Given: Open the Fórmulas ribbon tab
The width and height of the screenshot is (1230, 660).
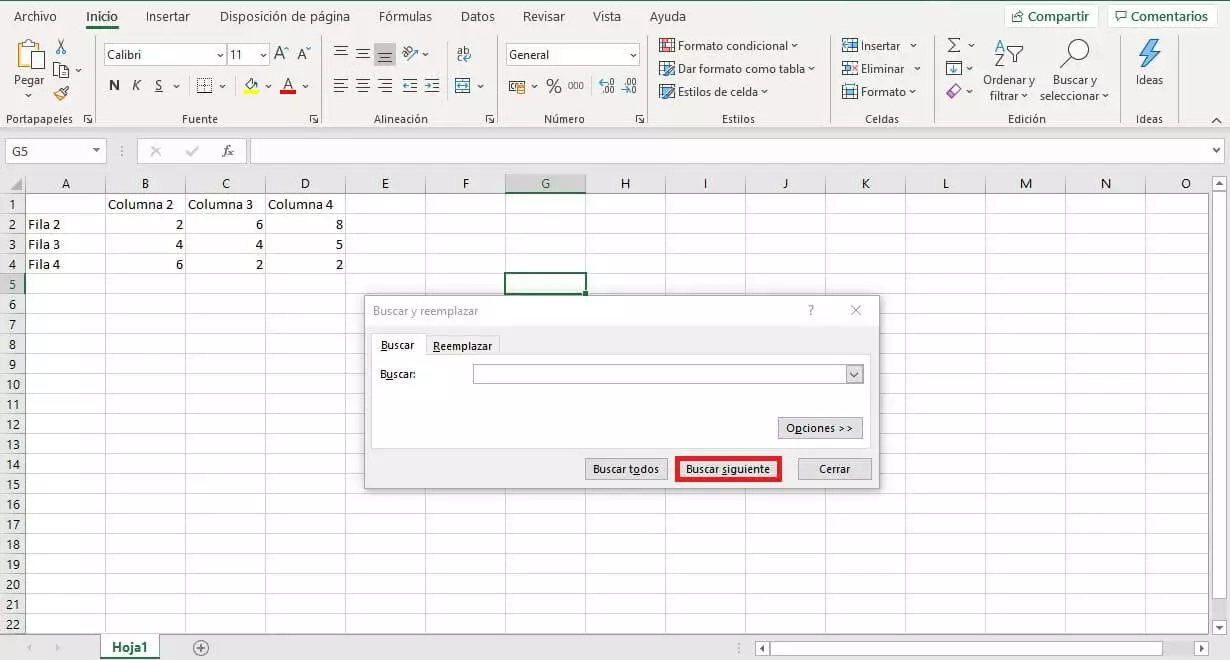Looking at the screenshot, I should point(405,17).
